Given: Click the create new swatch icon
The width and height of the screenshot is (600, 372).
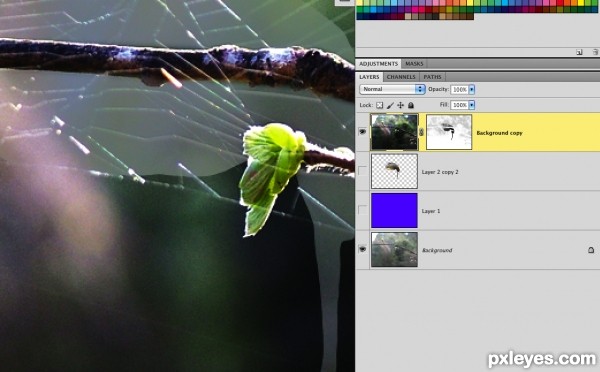Looking at the screenshot, I should [x=579, y=52].
